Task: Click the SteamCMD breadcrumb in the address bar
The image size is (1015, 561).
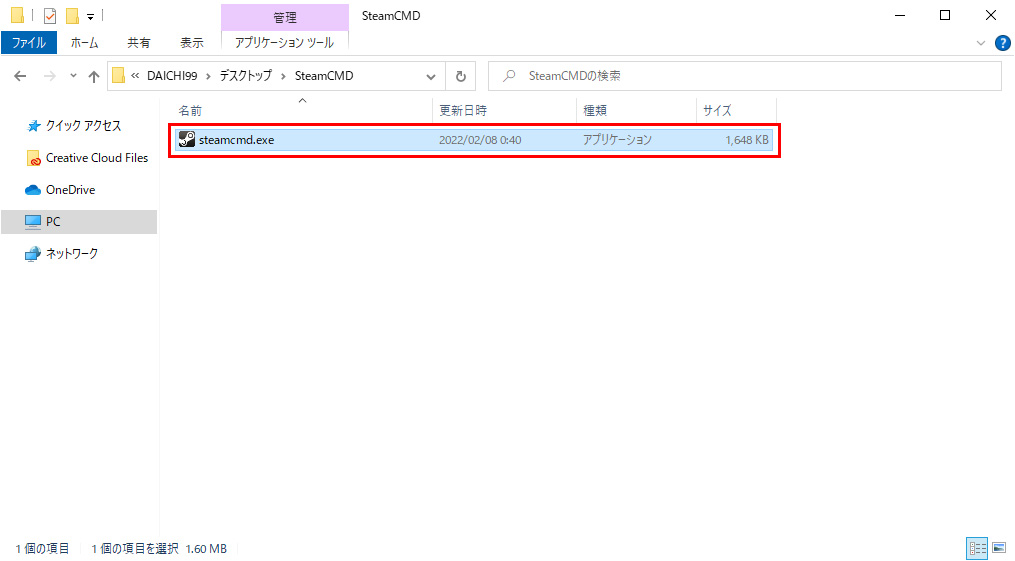Action: click(x=324, y=76)
